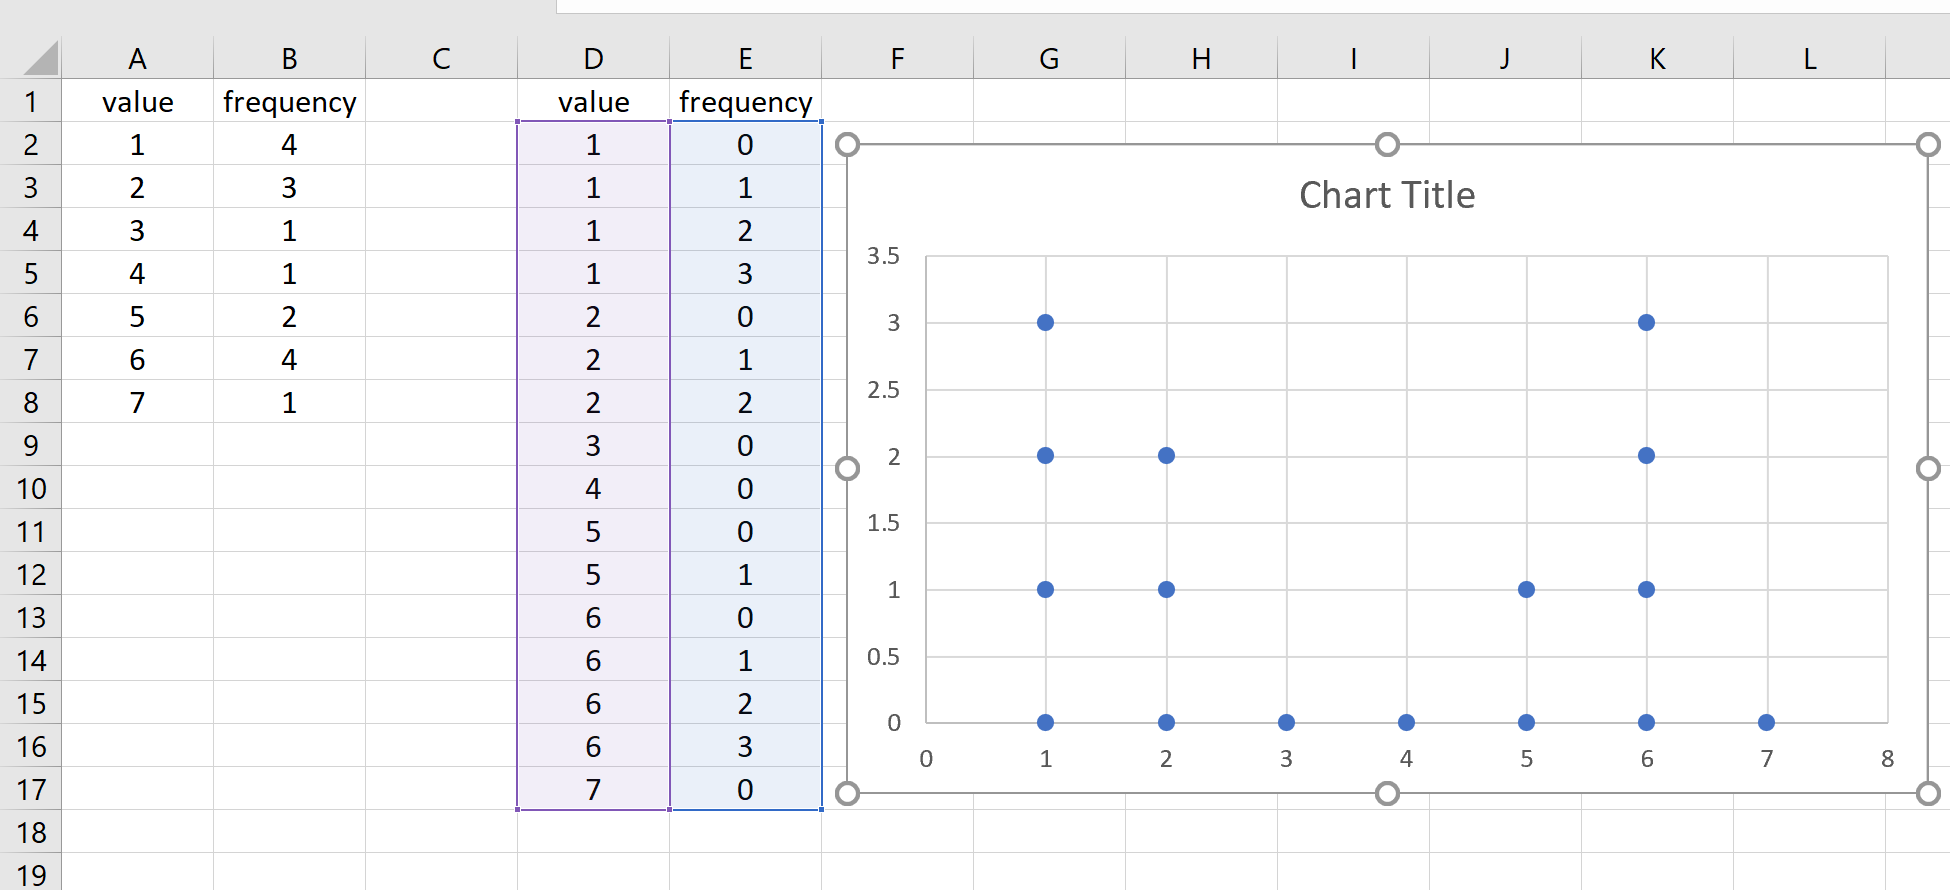The width and height of the screenshot is (1950, 890).
Task: Select column D header
Action: tap(593, 59)
